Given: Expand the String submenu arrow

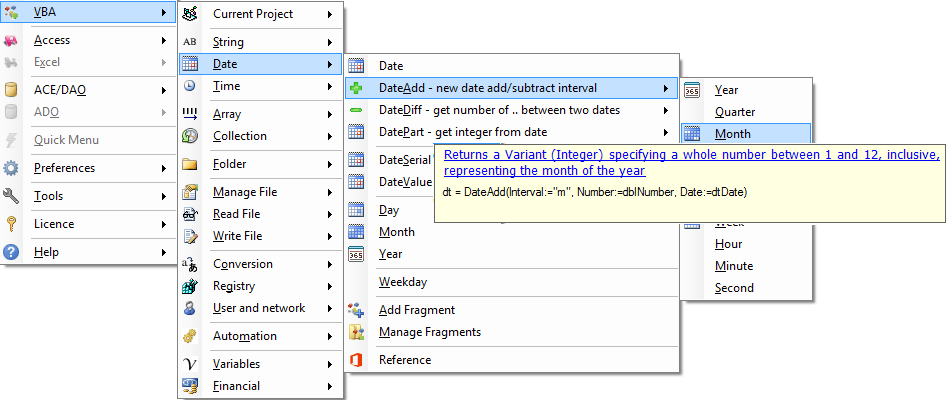Looking at the screenshot, I should 330,42.
